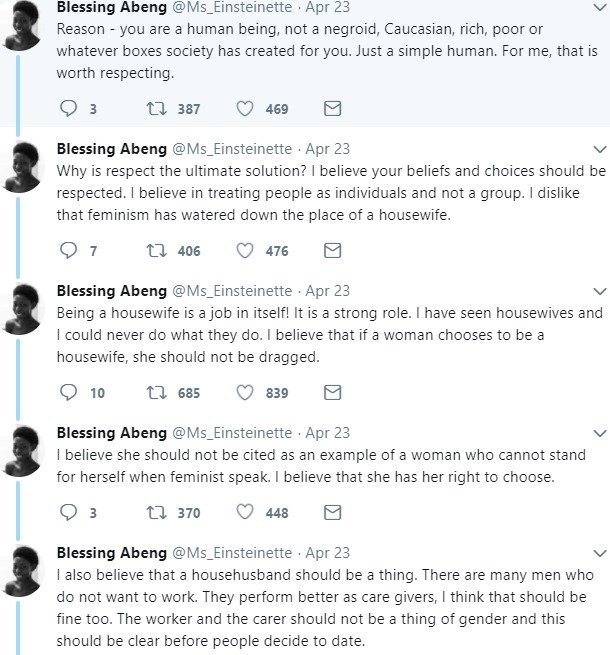610x655 pixels.
Task: Reply to the tweet with 10 replies
Action: 69,392
